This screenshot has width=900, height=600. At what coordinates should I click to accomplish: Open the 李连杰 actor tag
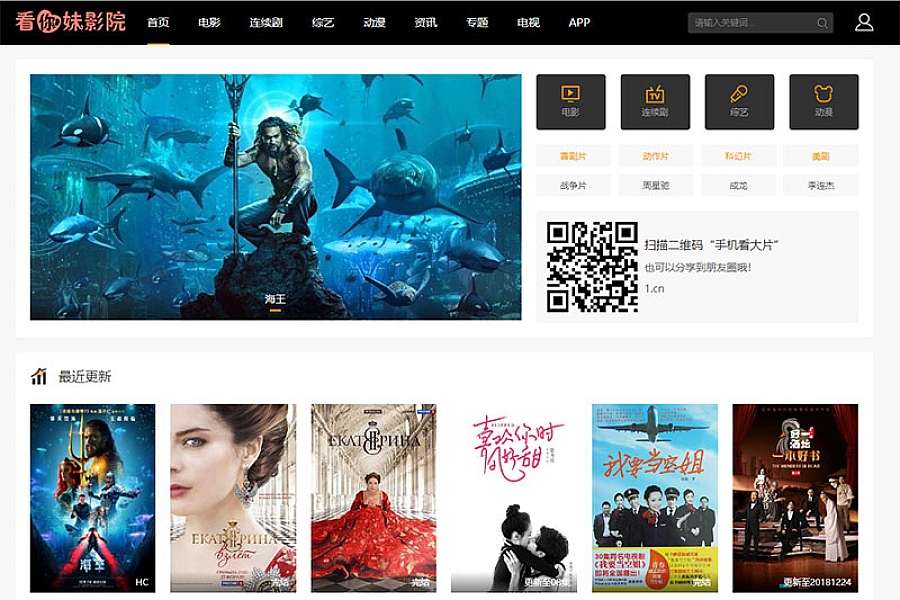(x=821, y=185)
